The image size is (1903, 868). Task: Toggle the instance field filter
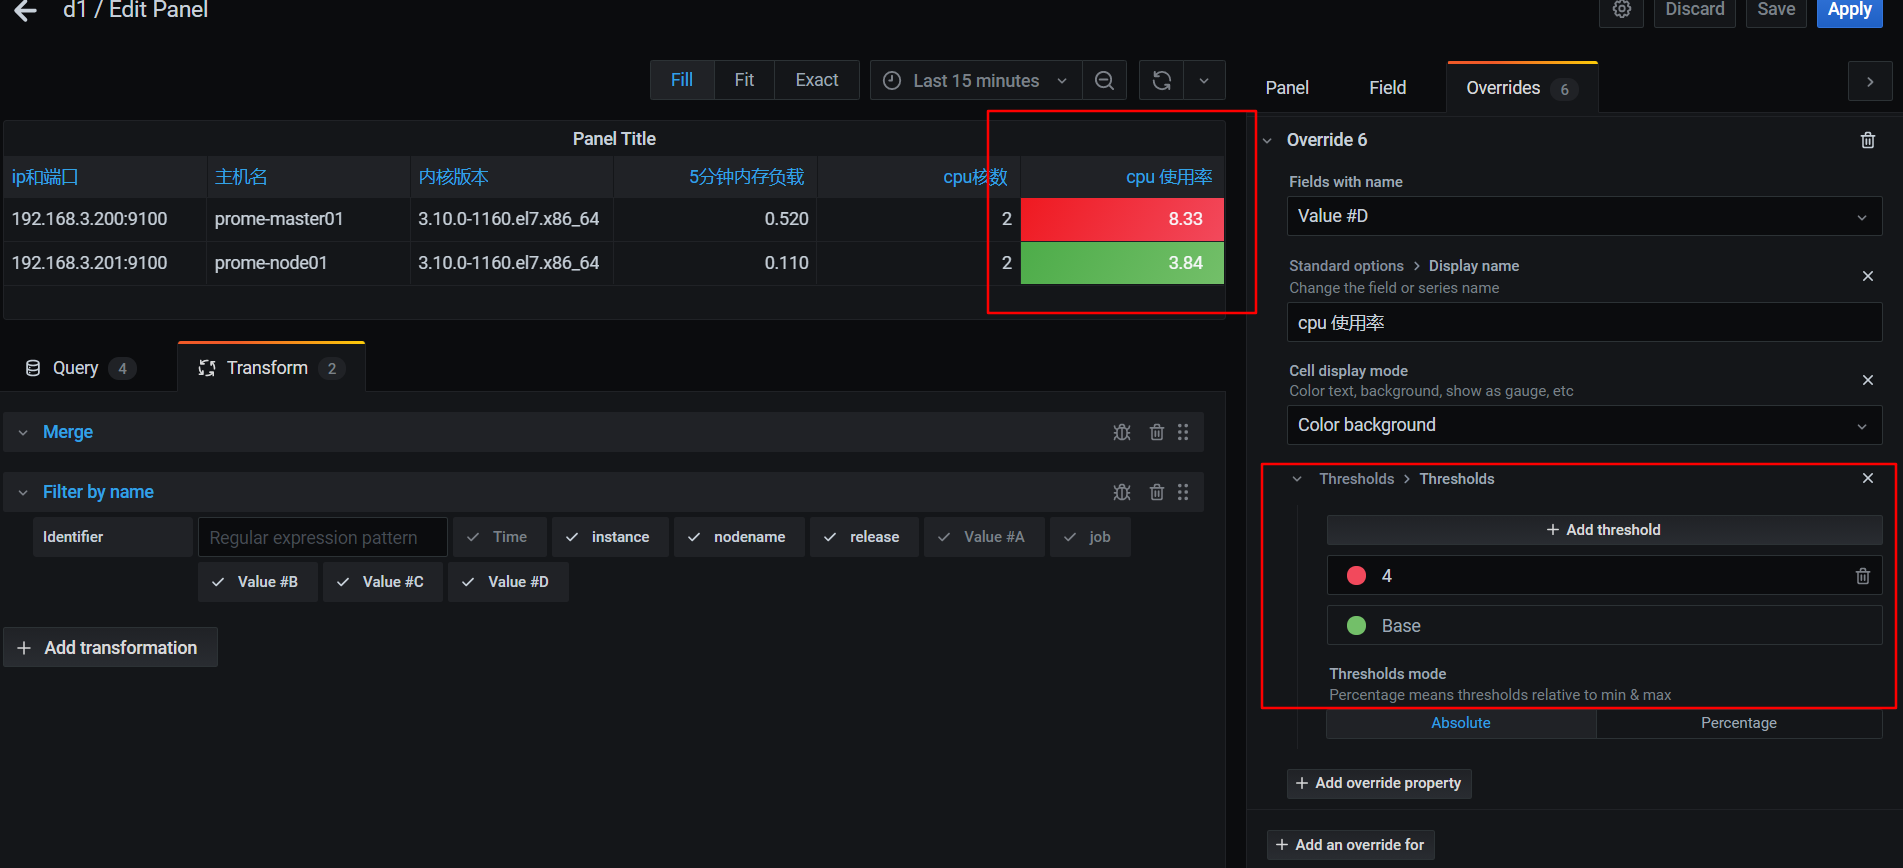tap(610, 537)
